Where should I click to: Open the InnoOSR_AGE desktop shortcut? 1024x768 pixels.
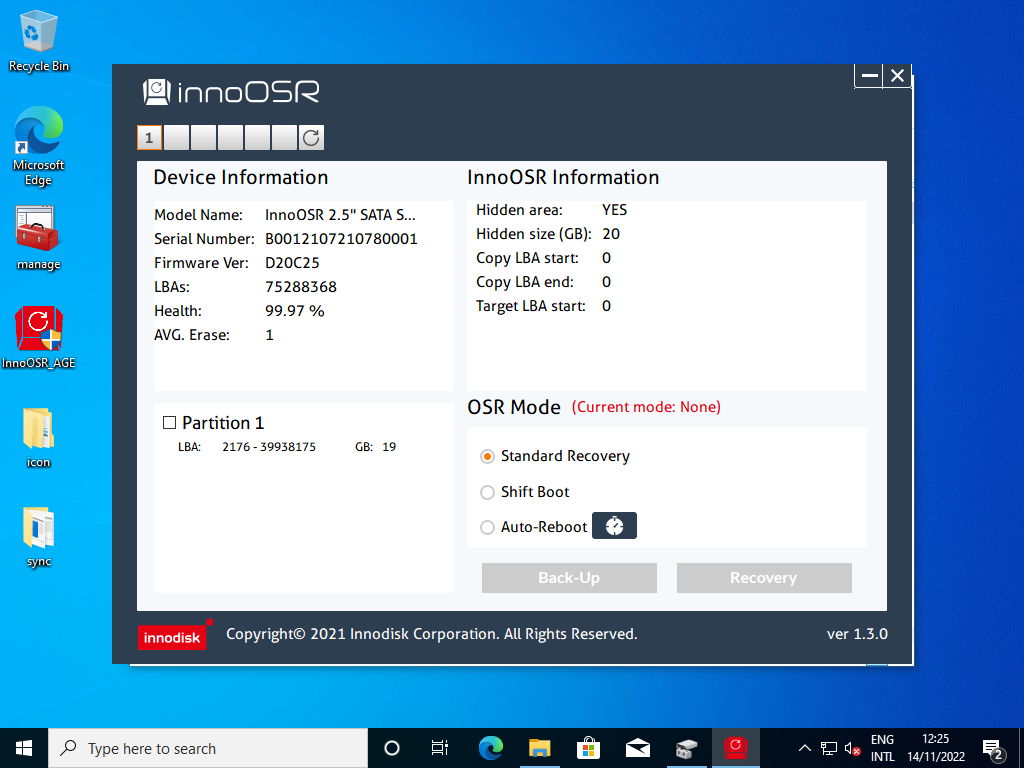point(39,331)
